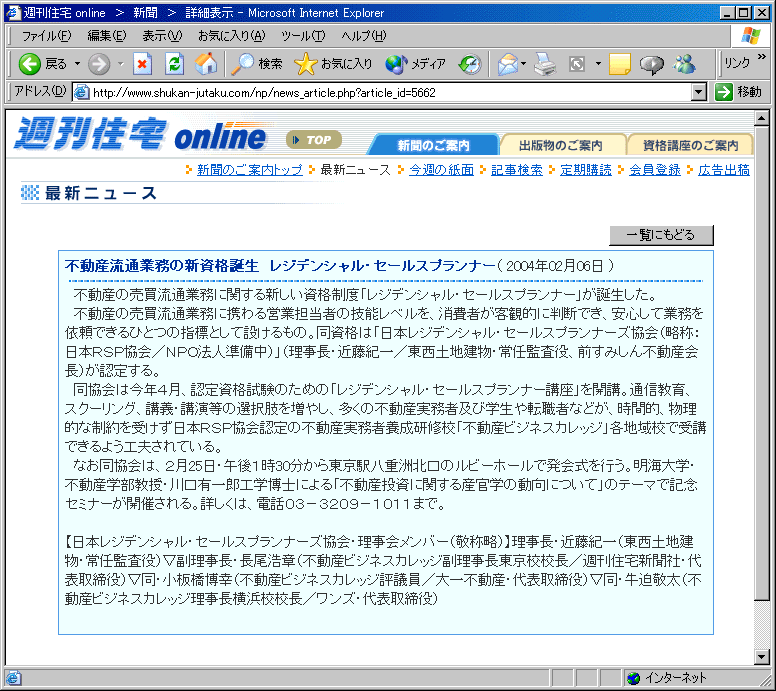
Task: Open the ツール(T) menu
Action: (x=303, y=36)
